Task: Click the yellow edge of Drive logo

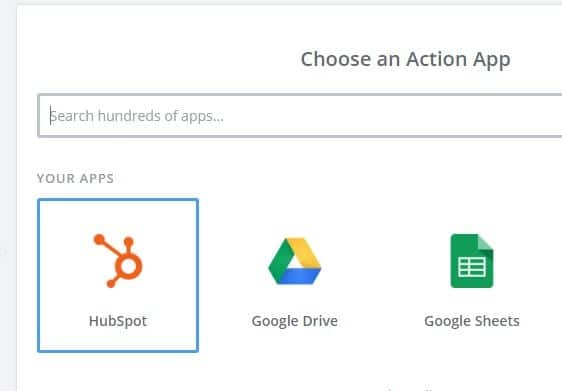Action: tap(305, 252)
